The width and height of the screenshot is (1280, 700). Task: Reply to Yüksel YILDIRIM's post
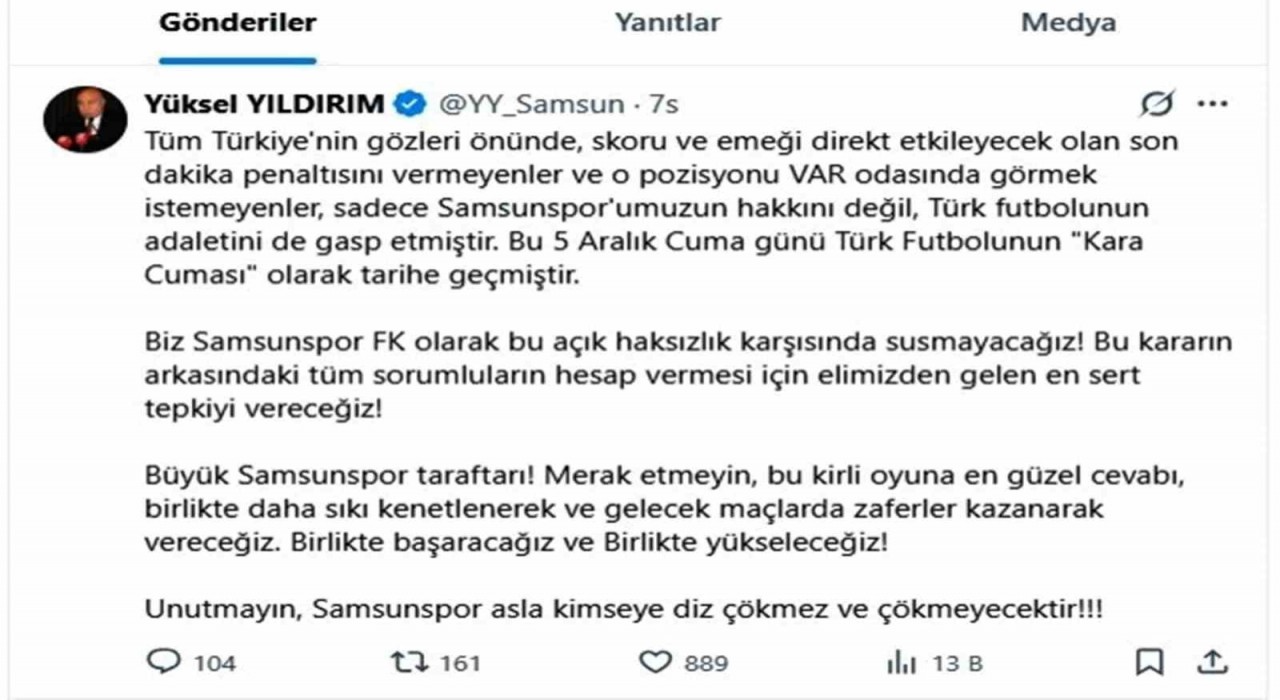coord(164,662)
